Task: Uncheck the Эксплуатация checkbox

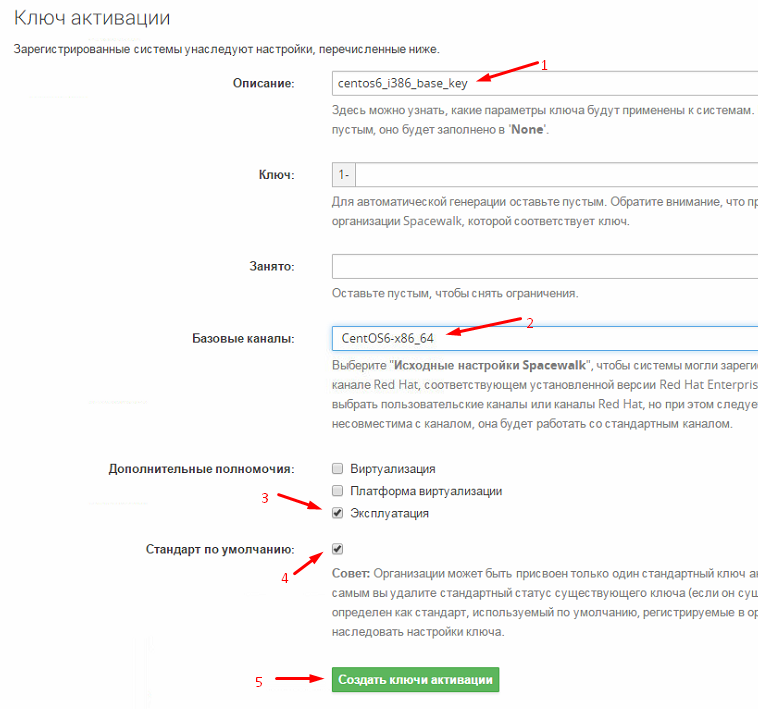Action: pos(338,513)
